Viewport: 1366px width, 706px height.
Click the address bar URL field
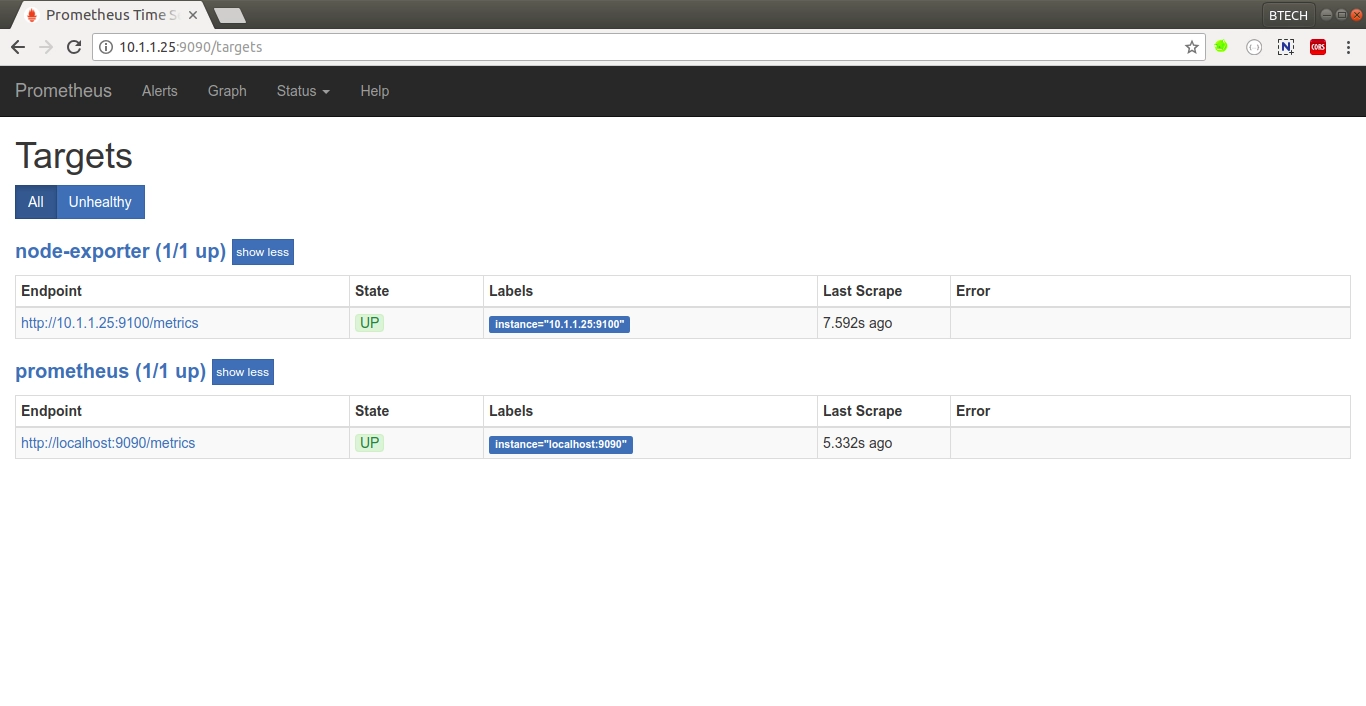[648, 47]
